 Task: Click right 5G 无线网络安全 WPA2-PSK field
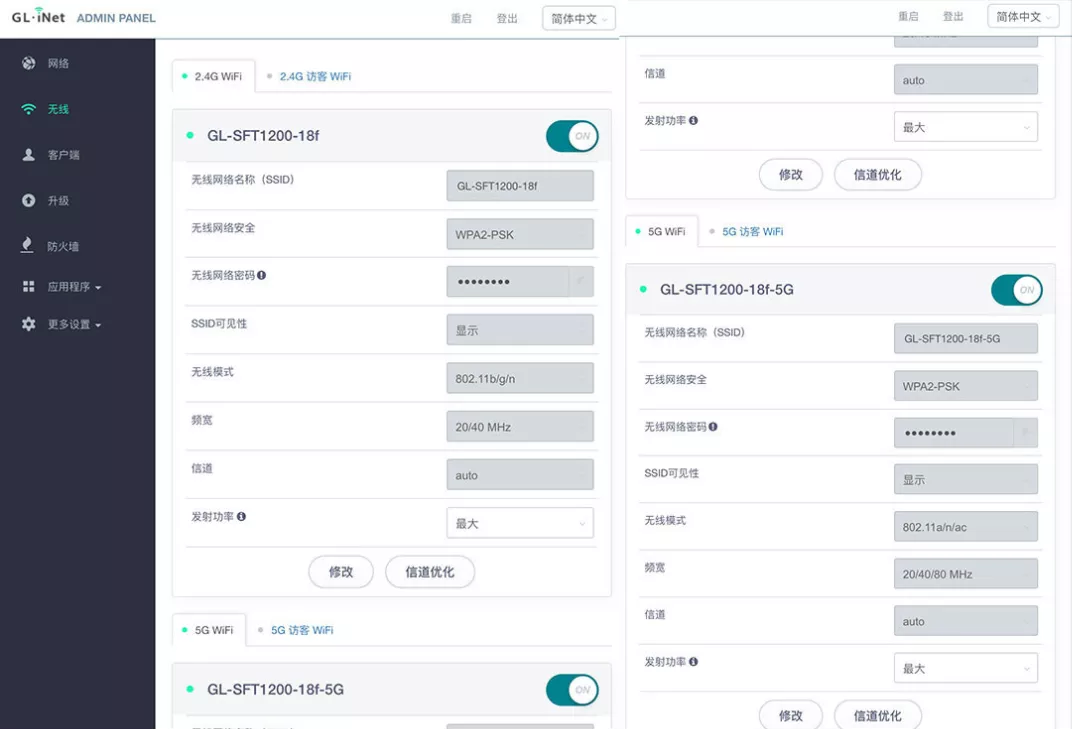point(965,386)
